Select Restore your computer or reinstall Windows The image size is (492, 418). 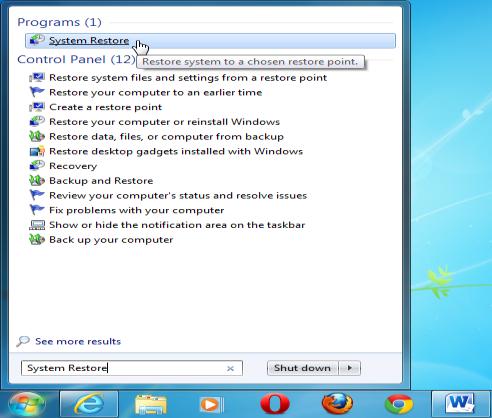(164, 122)
